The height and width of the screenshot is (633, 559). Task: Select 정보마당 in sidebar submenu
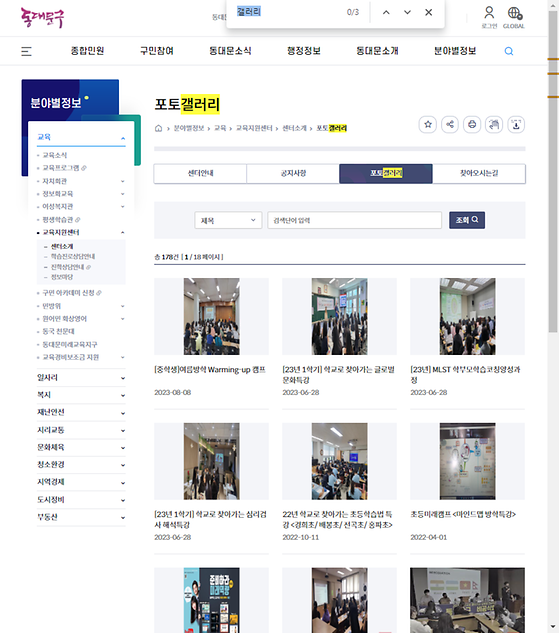pos(62,277)
